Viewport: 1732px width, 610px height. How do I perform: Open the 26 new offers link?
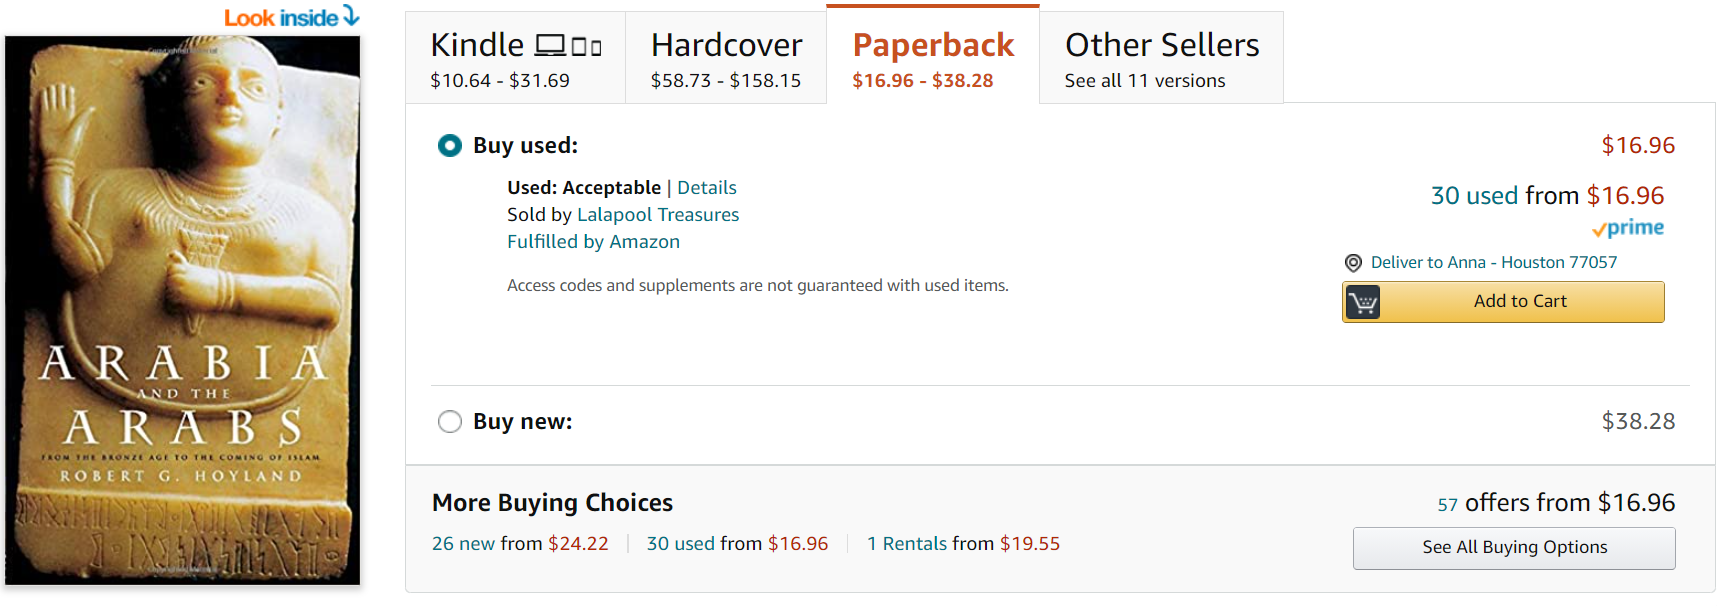464,544
